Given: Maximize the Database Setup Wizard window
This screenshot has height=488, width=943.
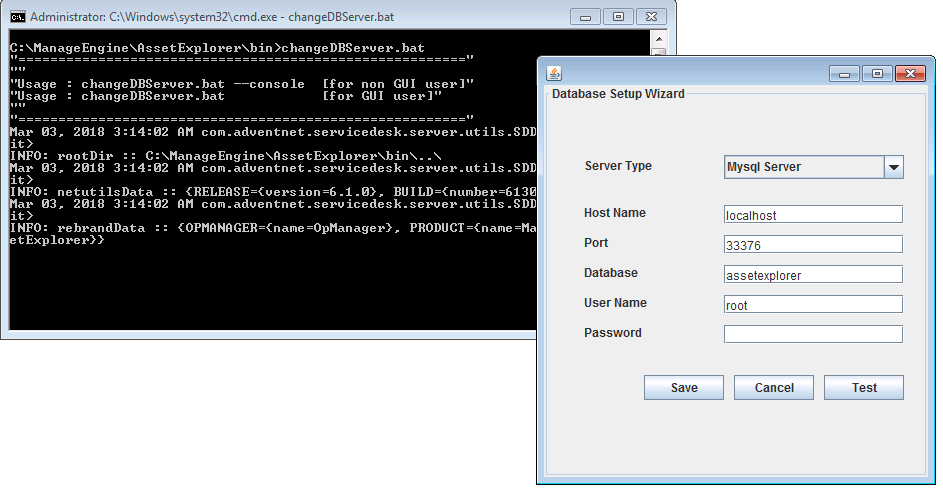Looking at the screenshot, I should coord(877,73).
